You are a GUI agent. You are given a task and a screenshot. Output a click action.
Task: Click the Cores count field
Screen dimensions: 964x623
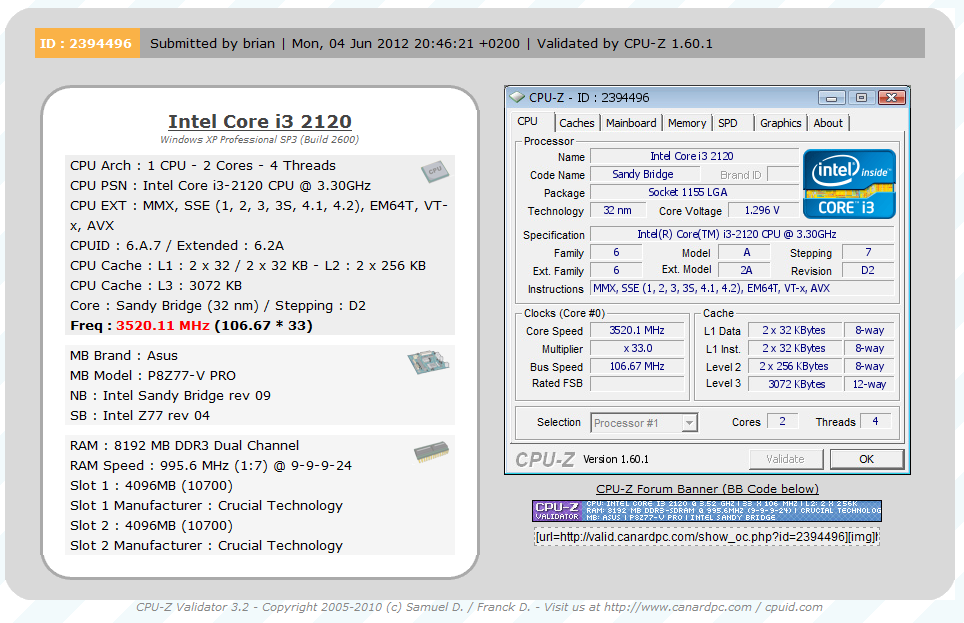click(782, 421)
